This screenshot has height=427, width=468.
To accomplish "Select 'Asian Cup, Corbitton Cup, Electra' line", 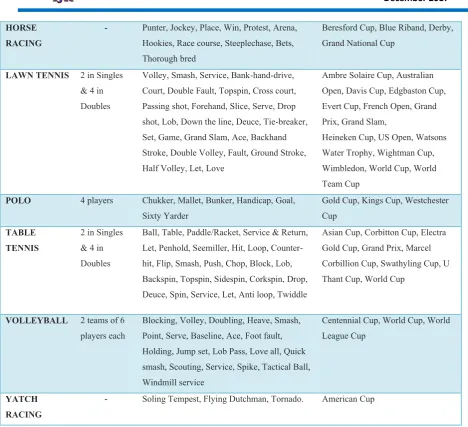I will tap(384, 233).
